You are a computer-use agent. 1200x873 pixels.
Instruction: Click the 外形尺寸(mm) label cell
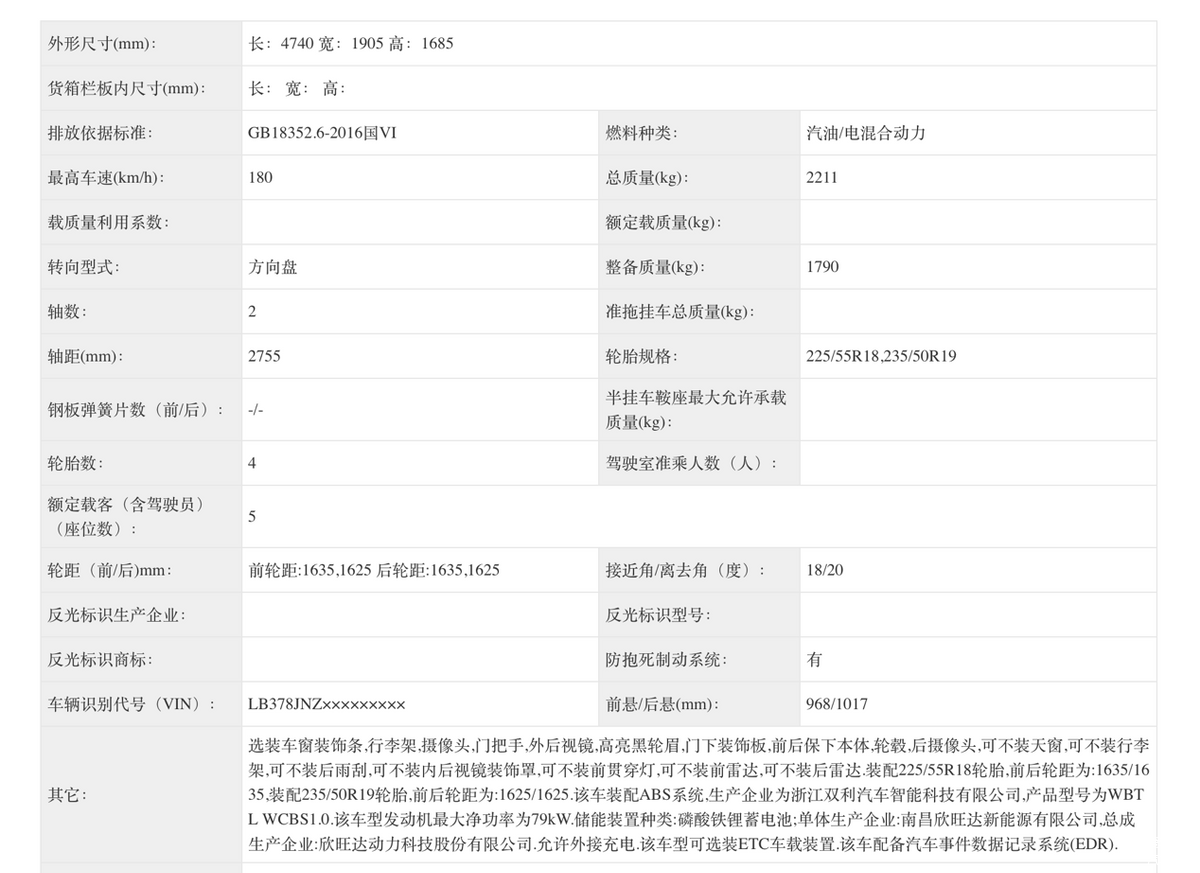[103, 44]
